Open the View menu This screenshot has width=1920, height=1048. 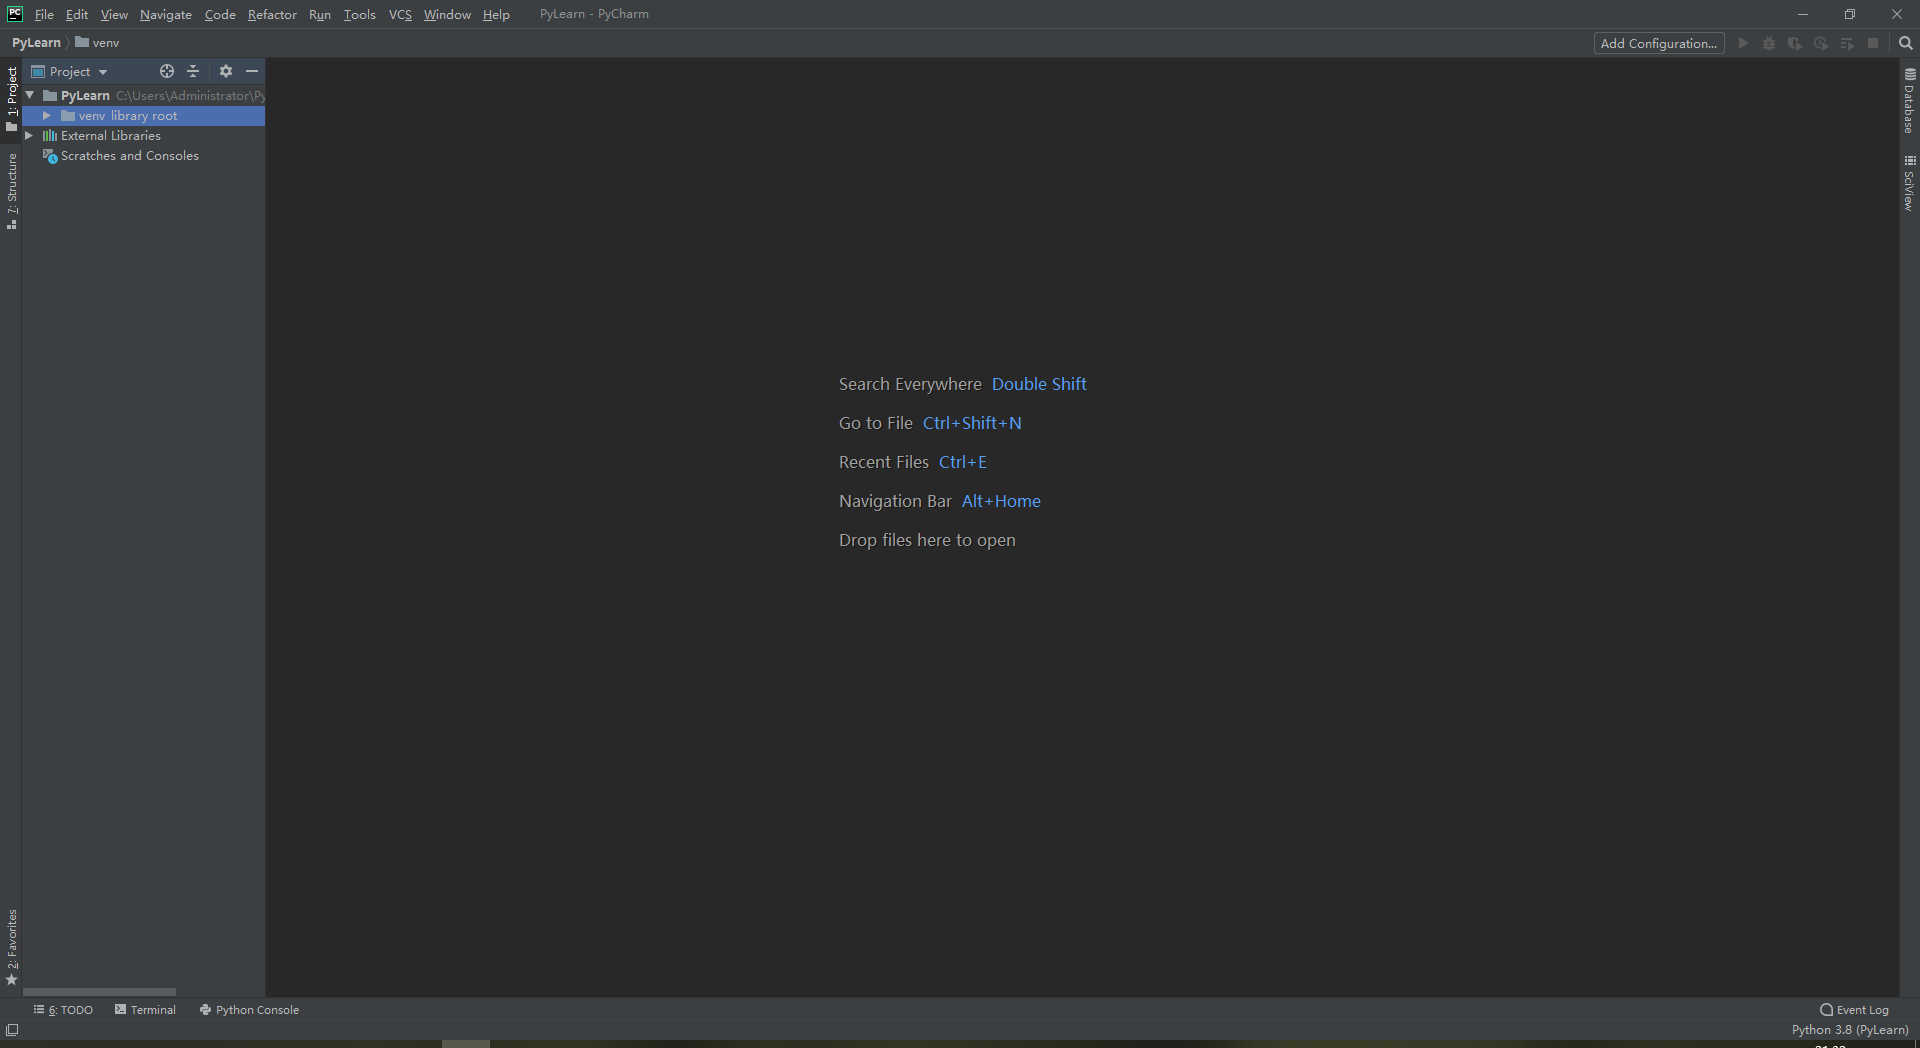click(x=114, y=14)
